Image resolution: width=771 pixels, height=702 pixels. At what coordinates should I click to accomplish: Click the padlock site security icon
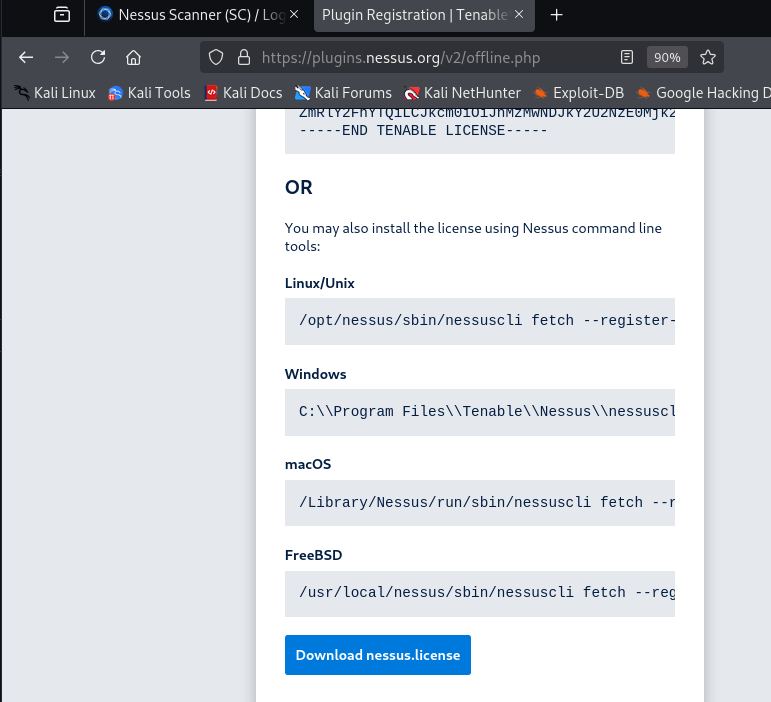tap(243, 57)
